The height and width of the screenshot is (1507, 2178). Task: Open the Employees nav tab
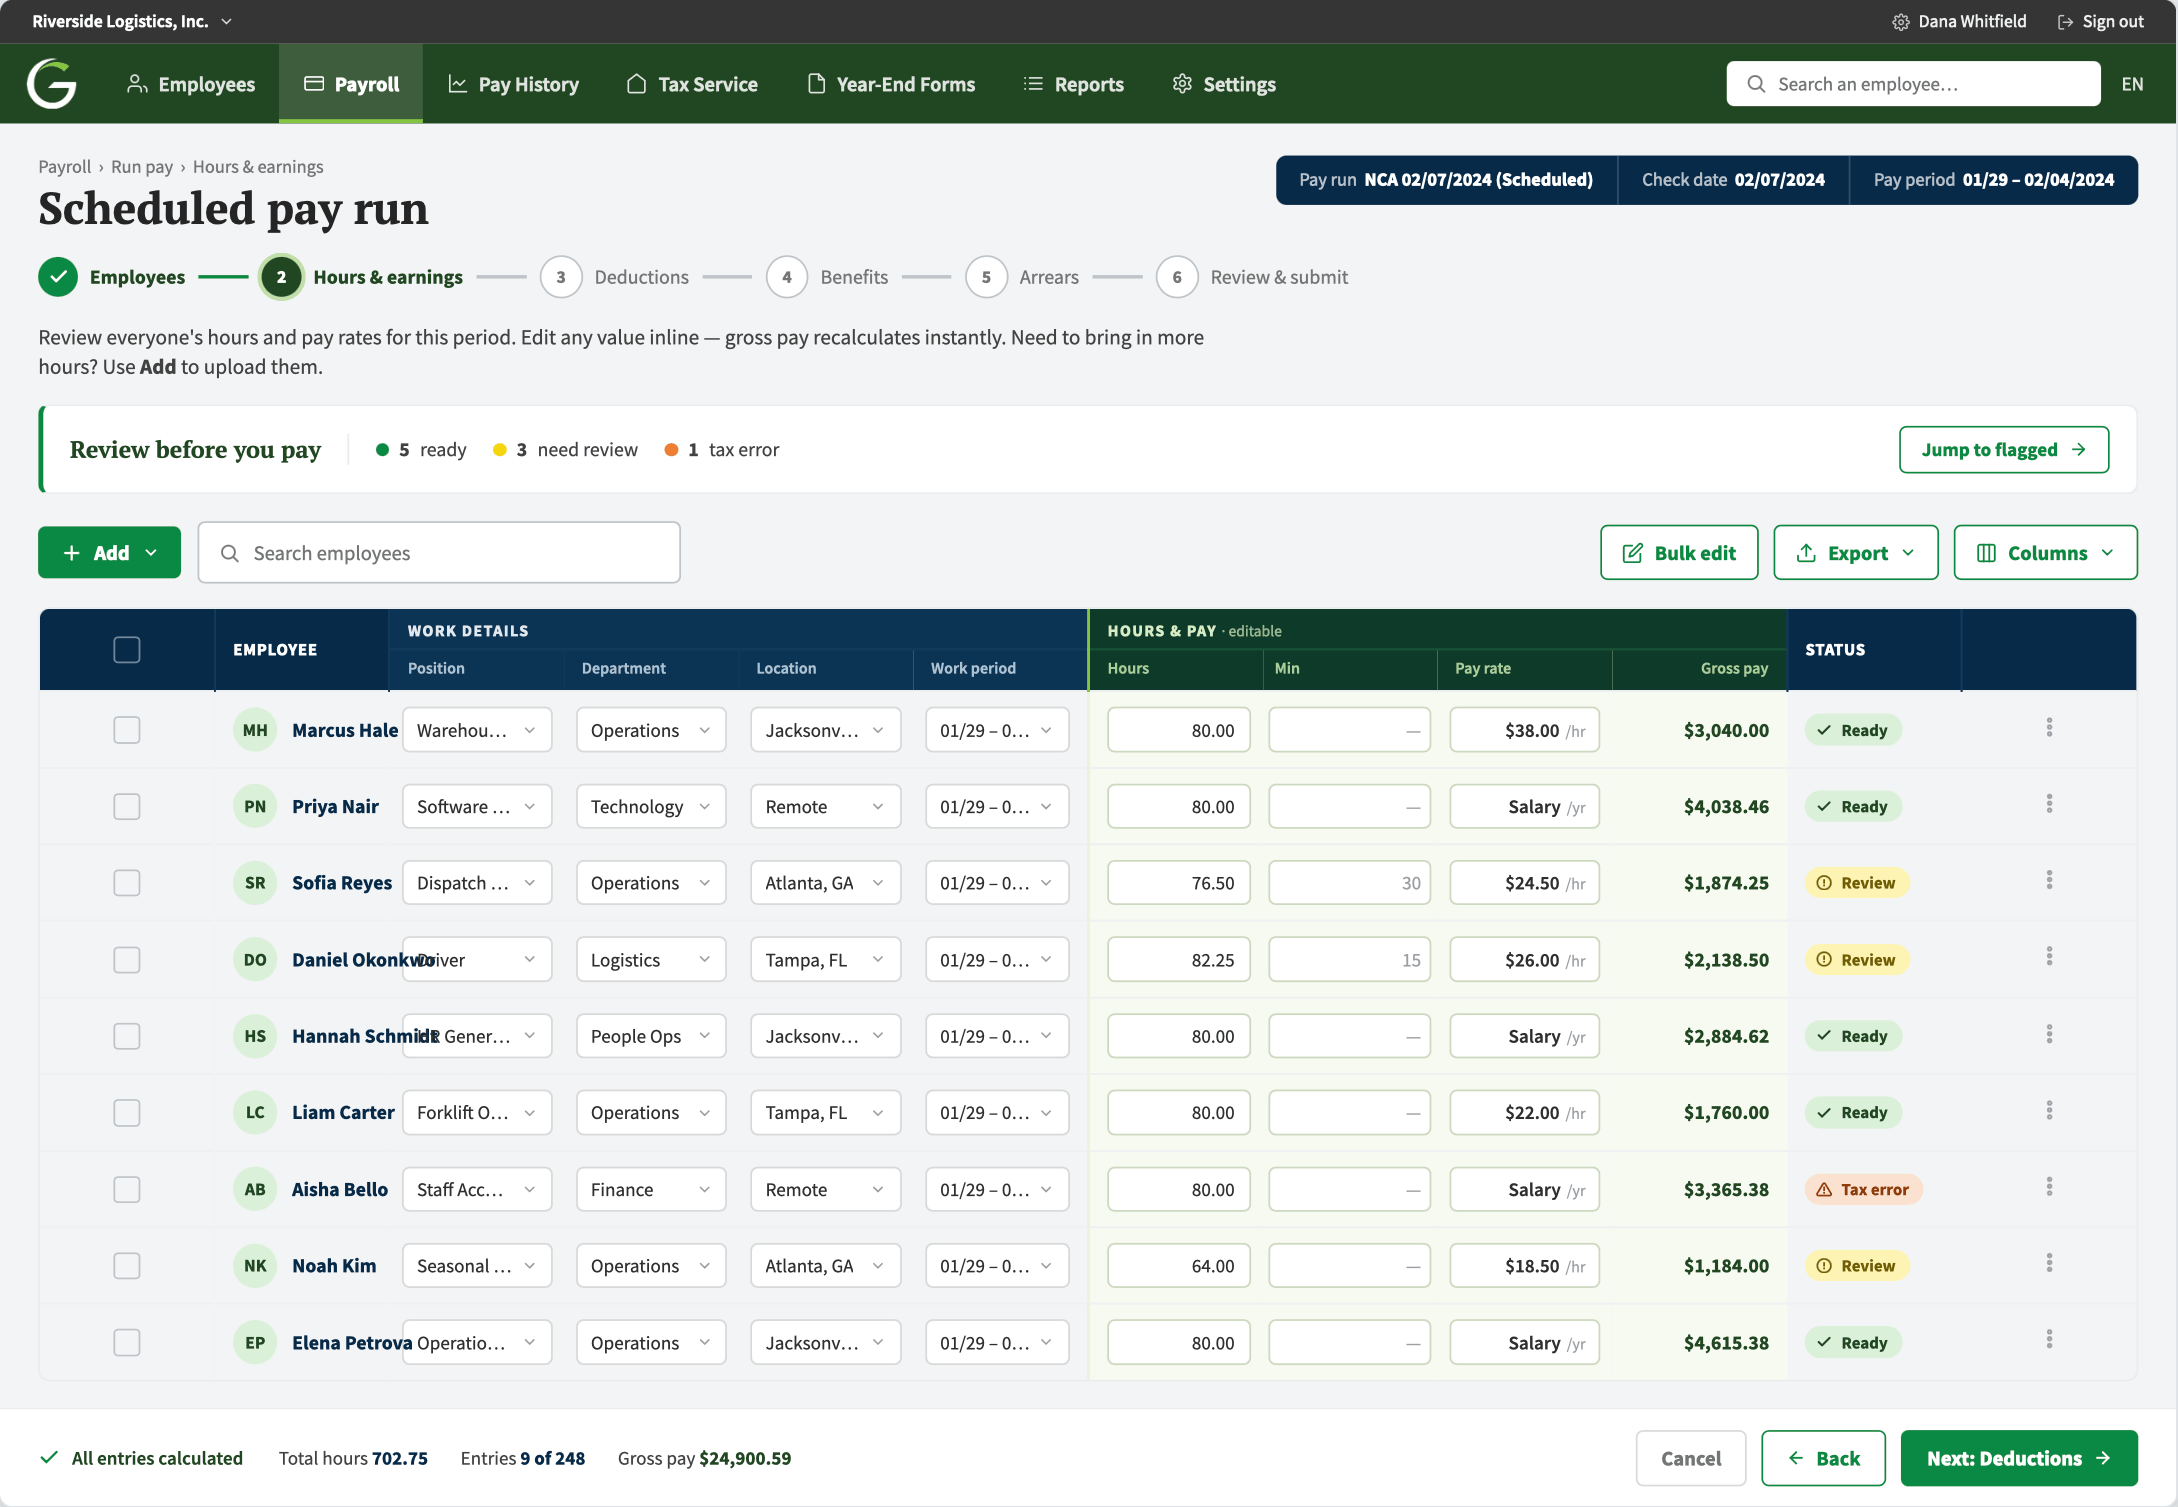point(191,84)
